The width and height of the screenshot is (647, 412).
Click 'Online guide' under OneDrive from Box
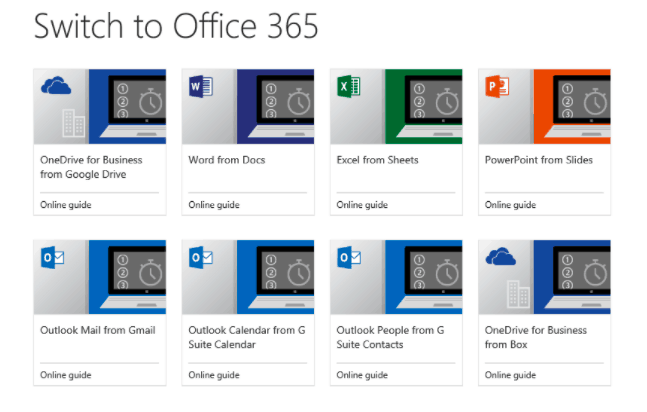[x=510, y=375]
